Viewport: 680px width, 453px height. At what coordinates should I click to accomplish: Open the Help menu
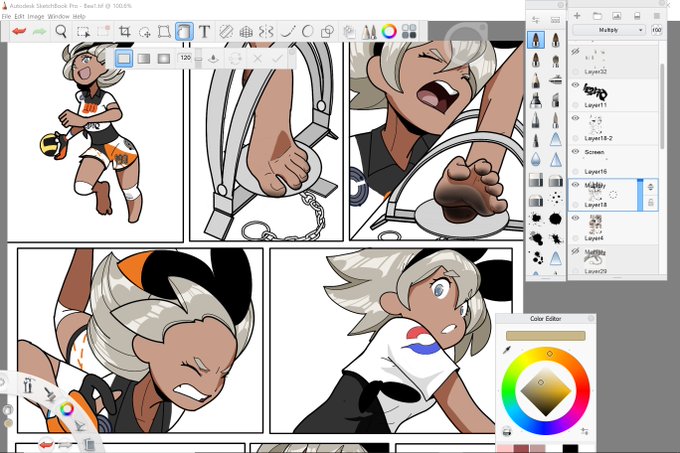coord(79,16)
